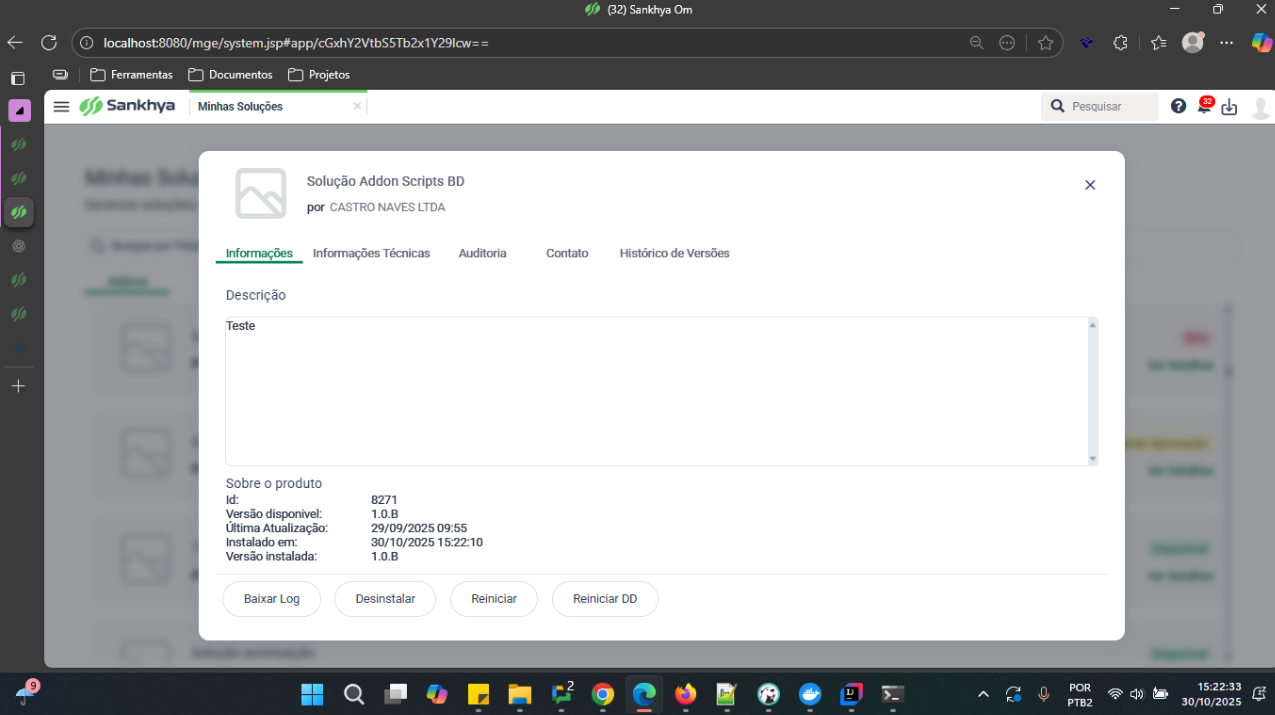
Task: Click the Desinstalar button
Action: 385,599
